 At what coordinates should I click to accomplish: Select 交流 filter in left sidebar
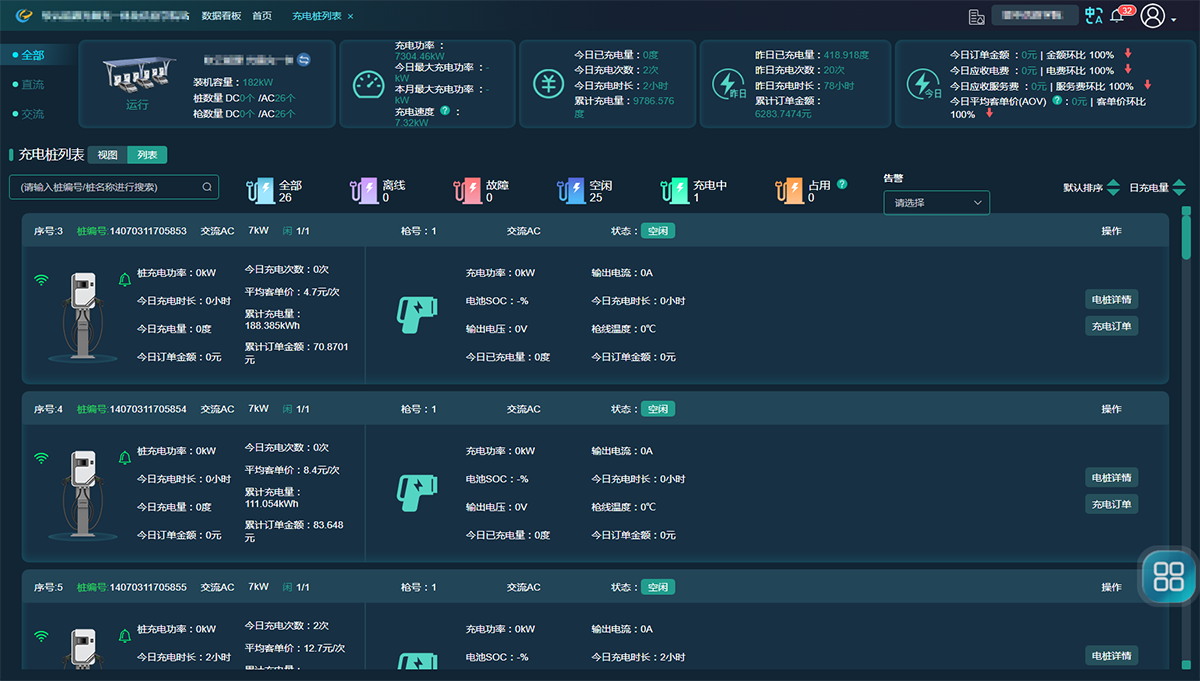tap(32, 114)
